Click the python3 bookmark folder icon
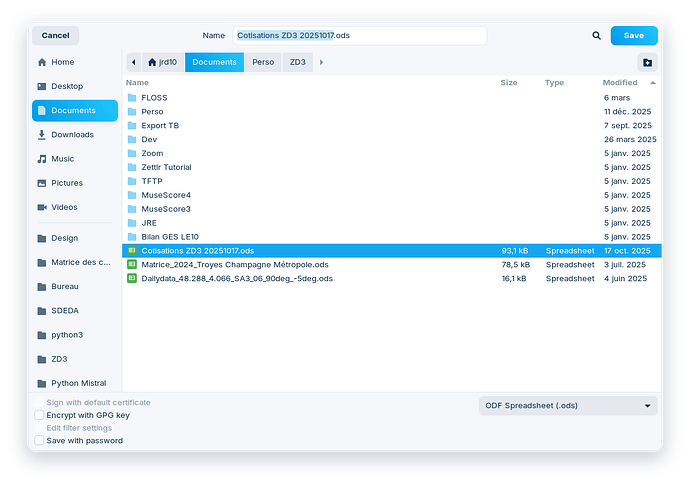The height and width of the screenshot is (485, 690). click(x=42, y=335)
